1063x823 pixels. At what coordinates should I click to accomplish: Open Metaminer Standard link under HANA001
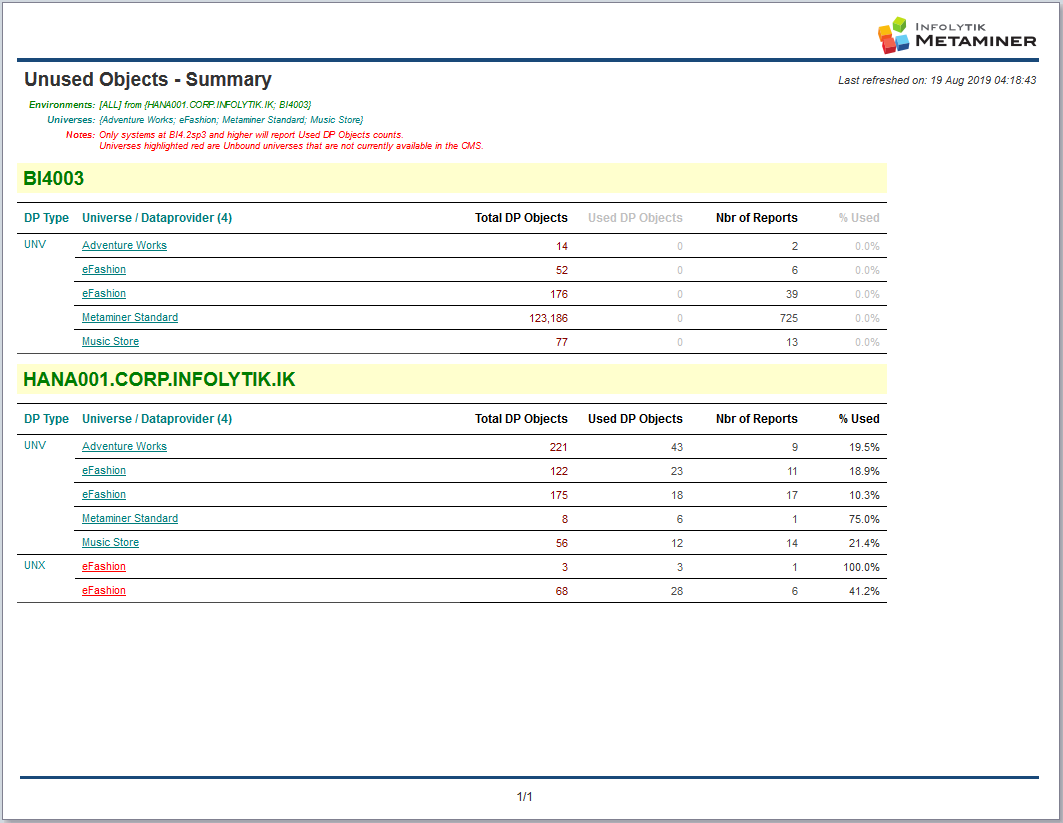[x=129, y=518]
